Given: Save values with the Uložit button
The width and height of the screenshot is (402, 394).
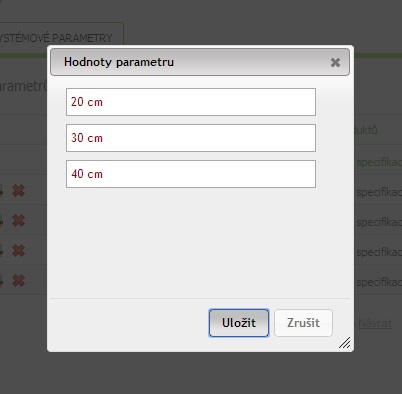Looking at the screenshot, I should point(239,323).
